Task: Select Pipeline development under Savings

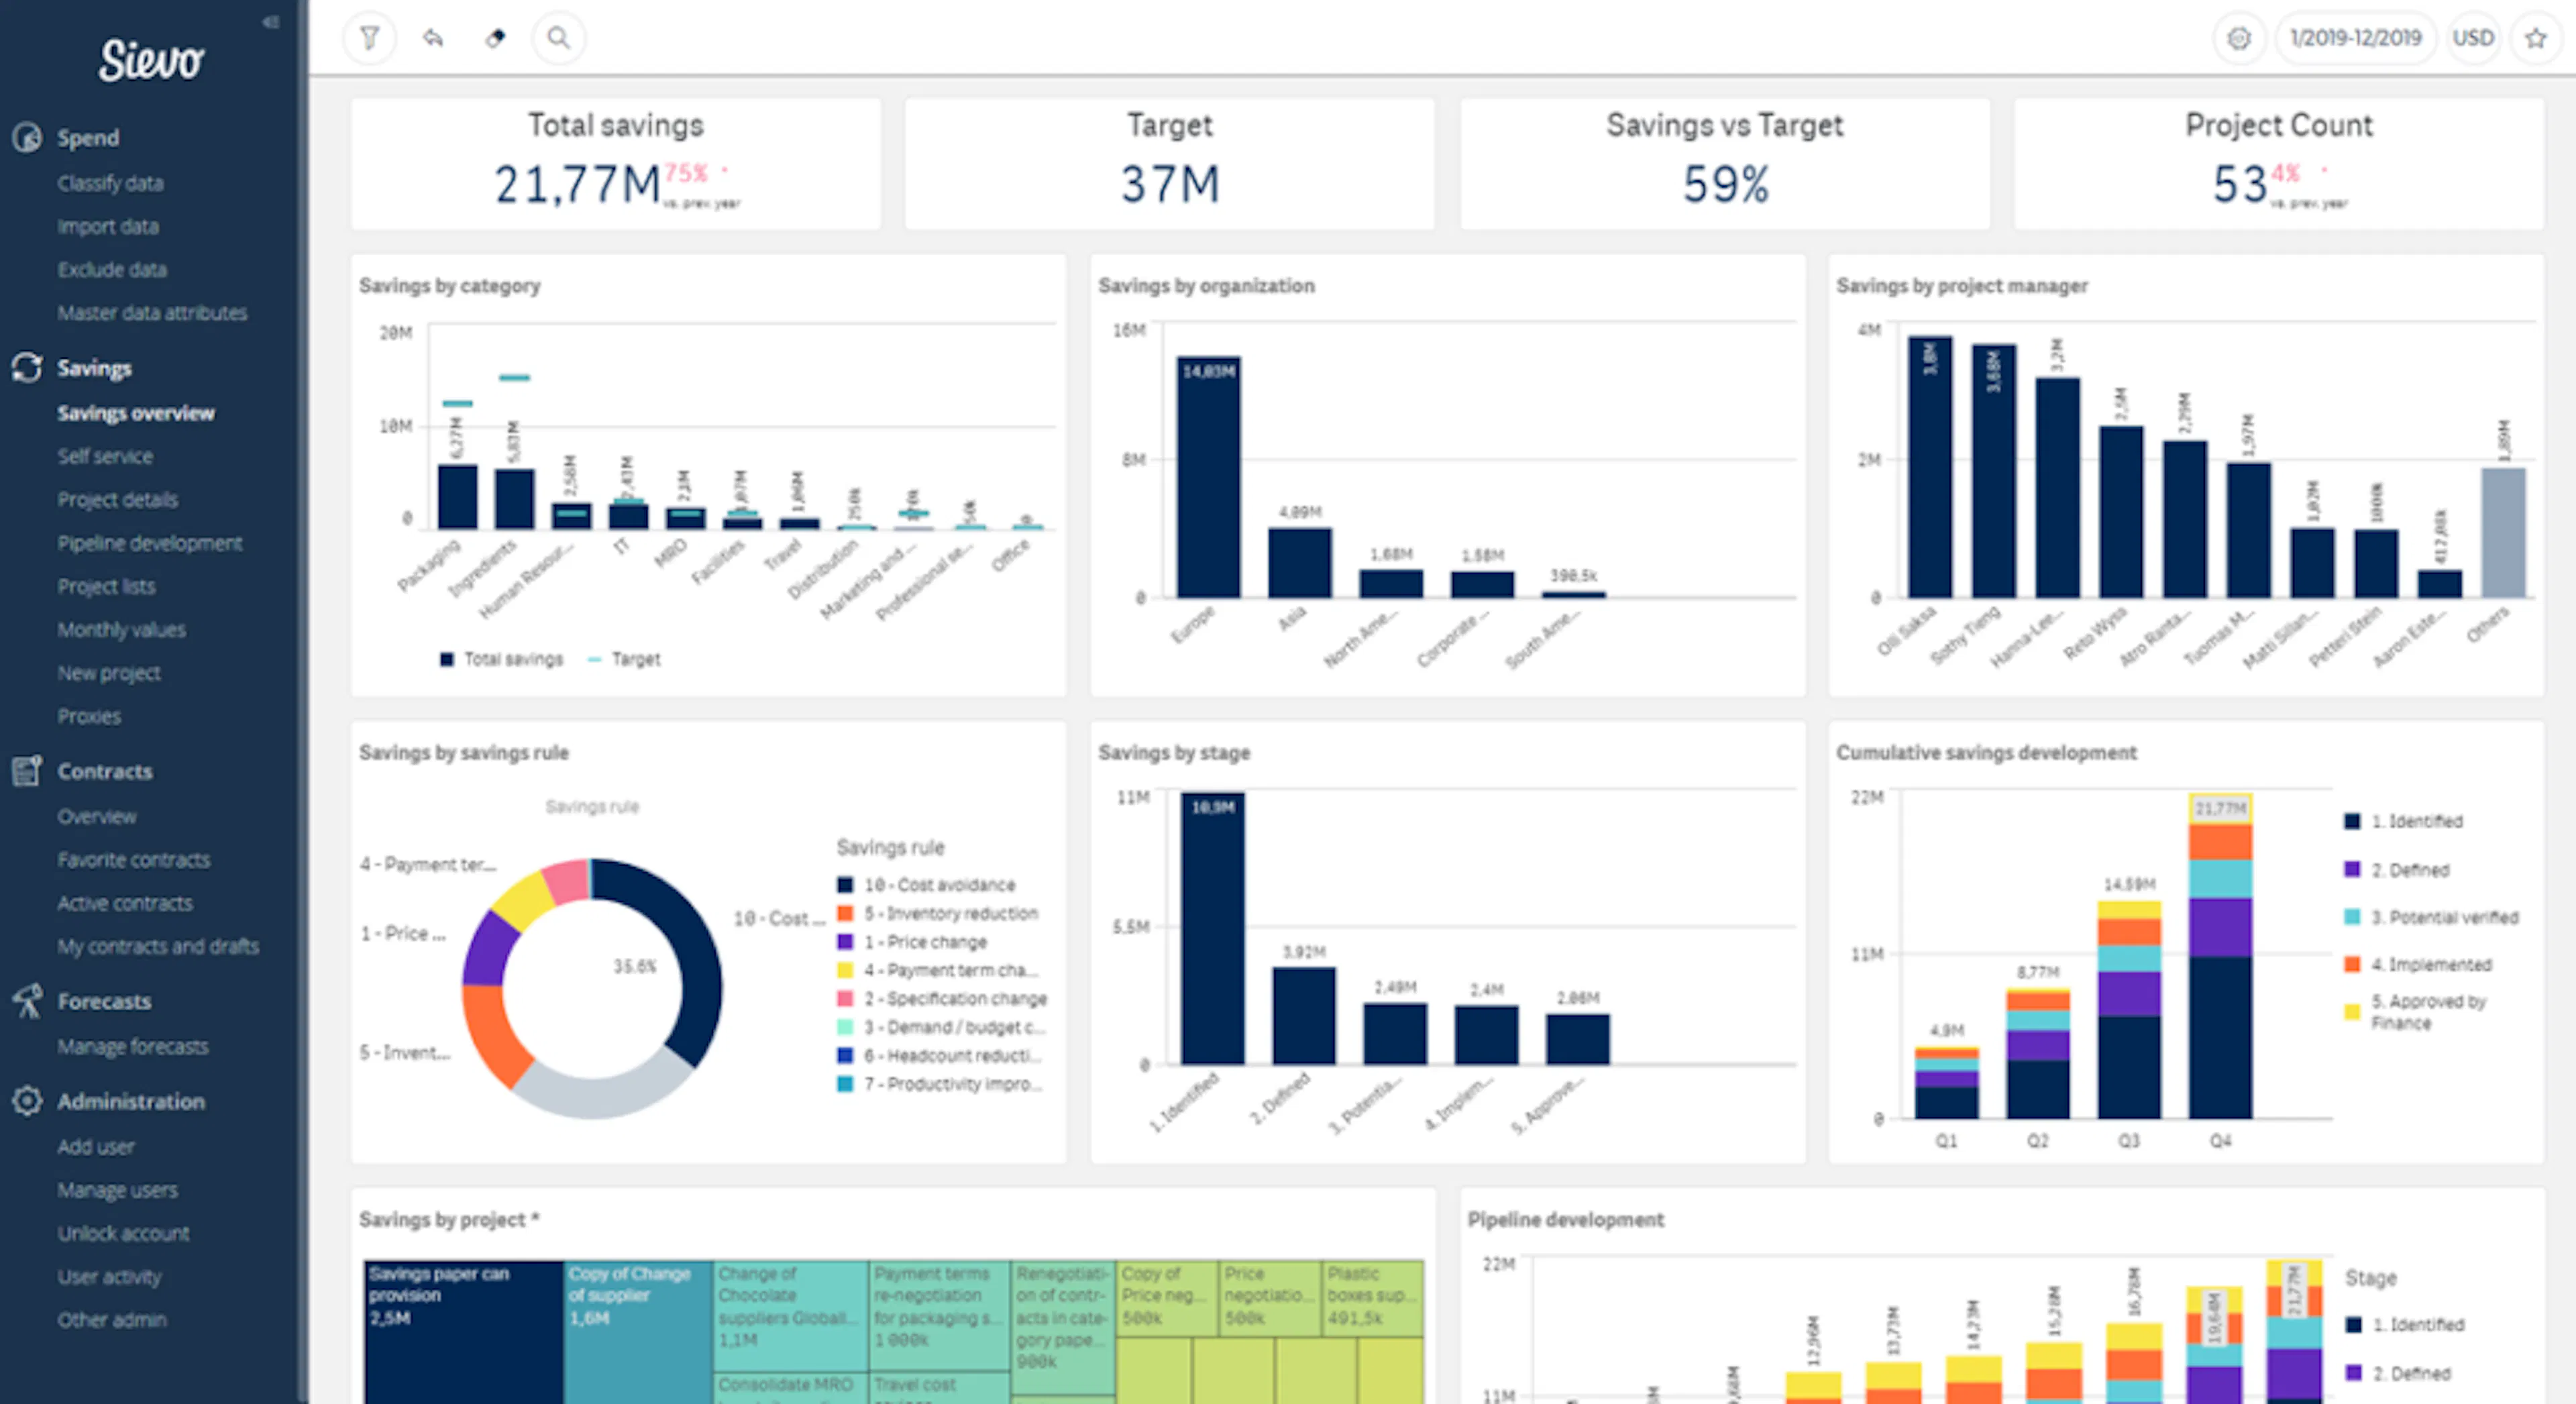Action: (x=150, y=542)
